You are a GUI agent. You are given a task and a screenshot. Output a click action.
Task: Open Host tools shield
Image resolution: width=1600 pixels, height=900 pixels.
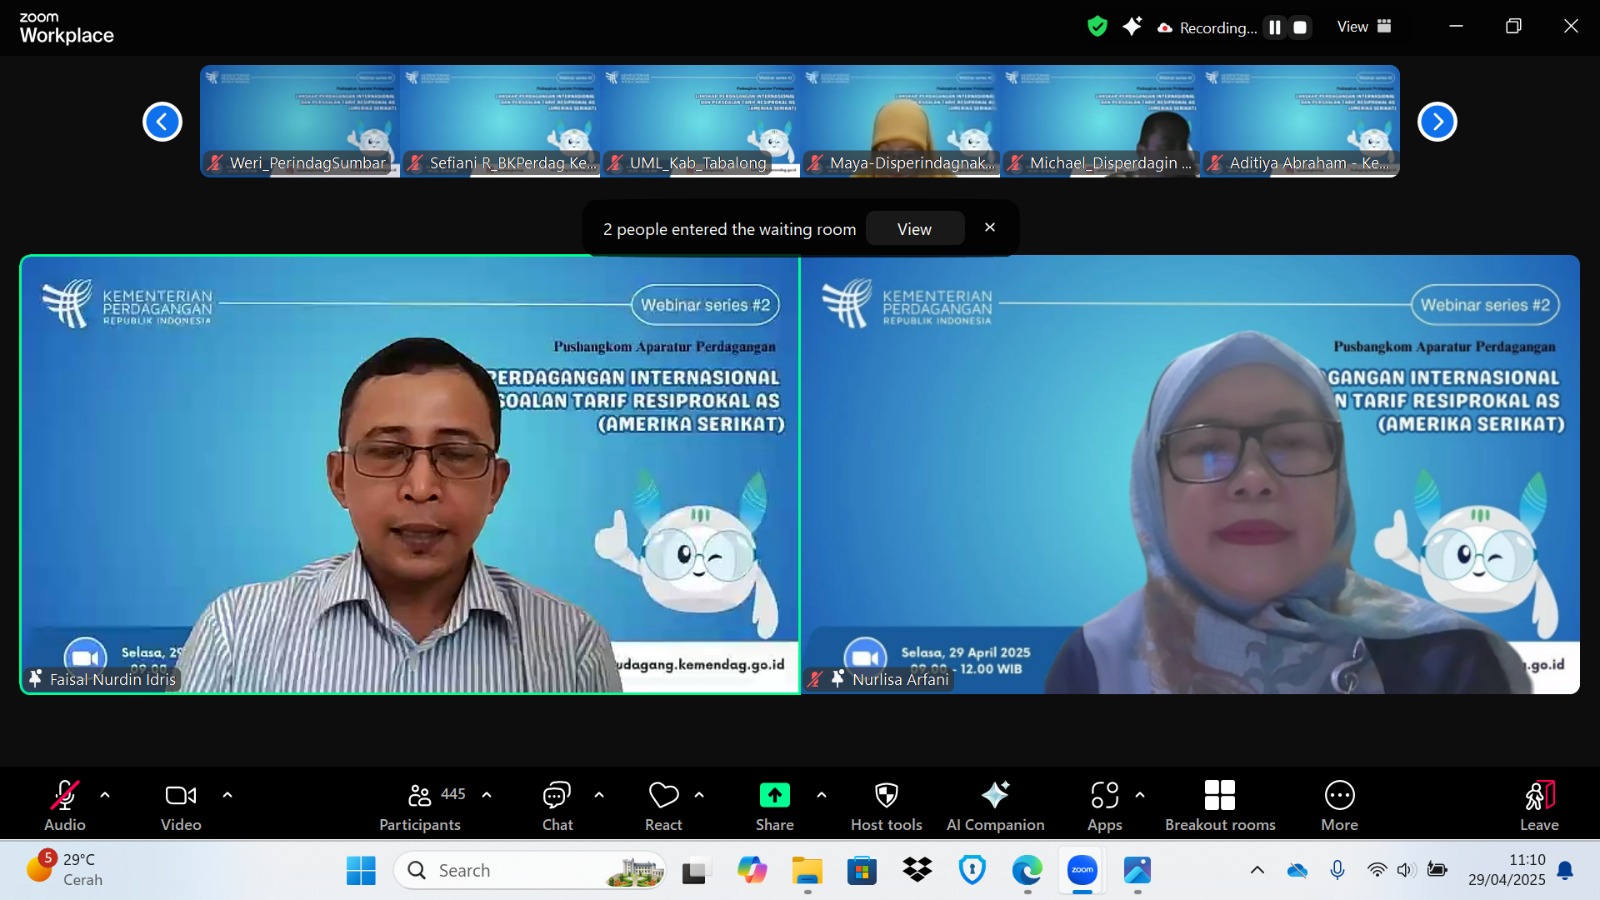point(886,805)
